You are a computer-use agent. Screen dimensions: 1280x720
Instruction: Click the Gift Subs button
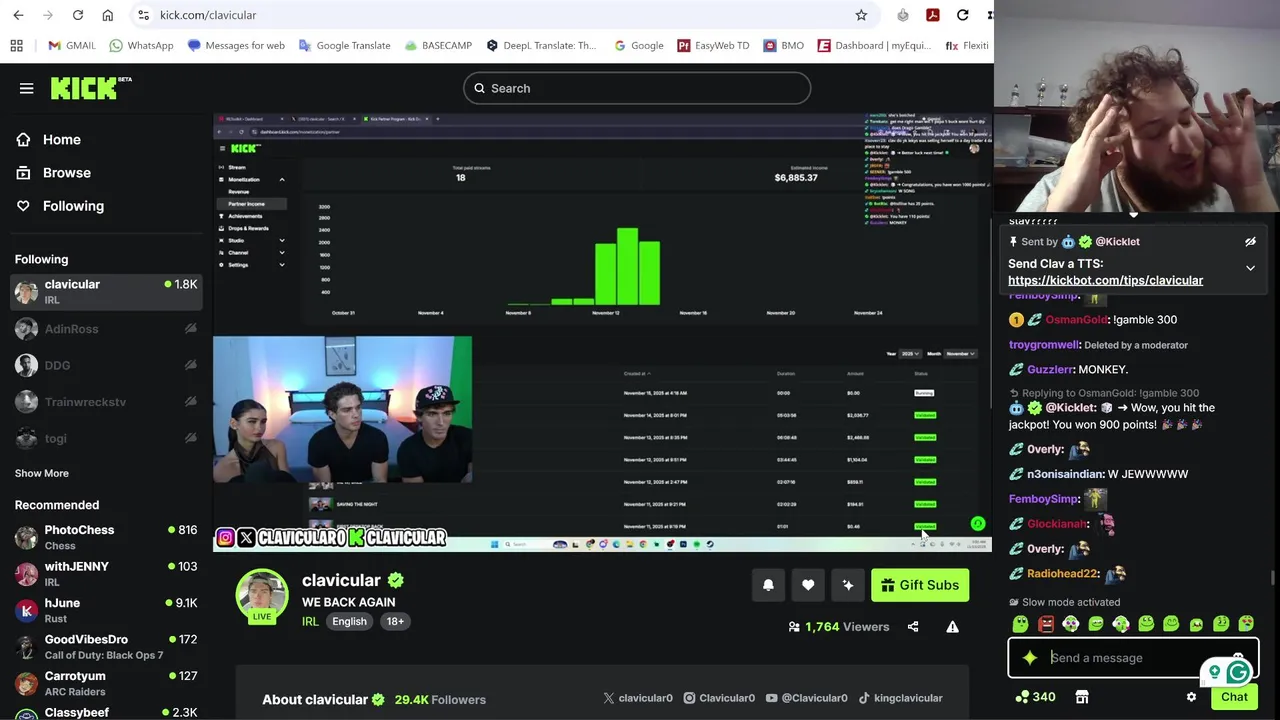(920, 585)
